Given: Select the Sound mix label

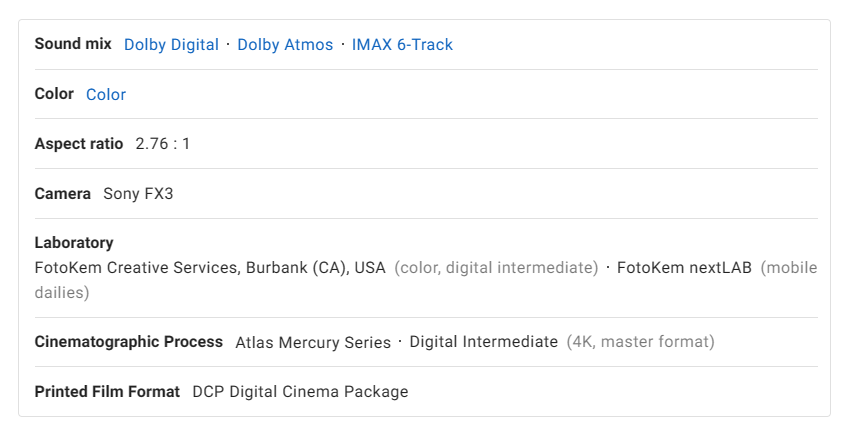Looking at the screenshot, I should pyautogui.click(x=73, y=44).
